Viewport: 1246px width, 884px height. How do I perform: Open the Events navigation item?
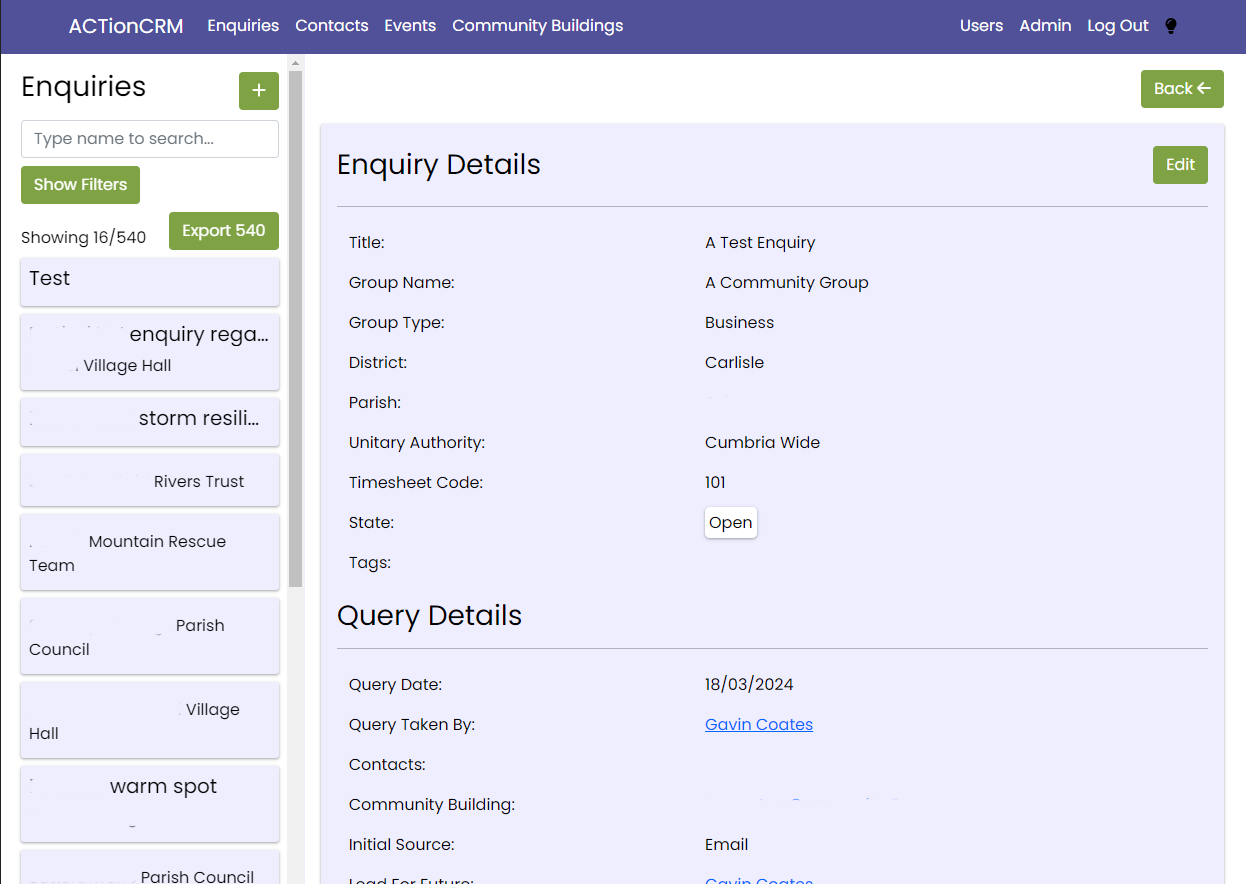pyautogui.click(x=410, y=26)
